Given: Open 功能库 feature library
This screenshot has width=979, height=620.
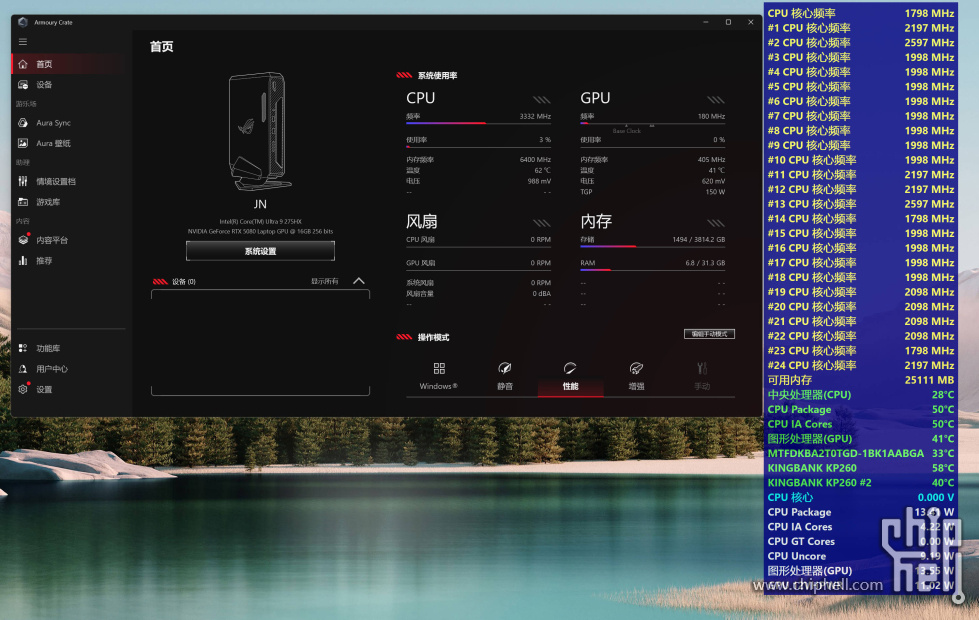Looking at the screenshot, I should 71,348.
